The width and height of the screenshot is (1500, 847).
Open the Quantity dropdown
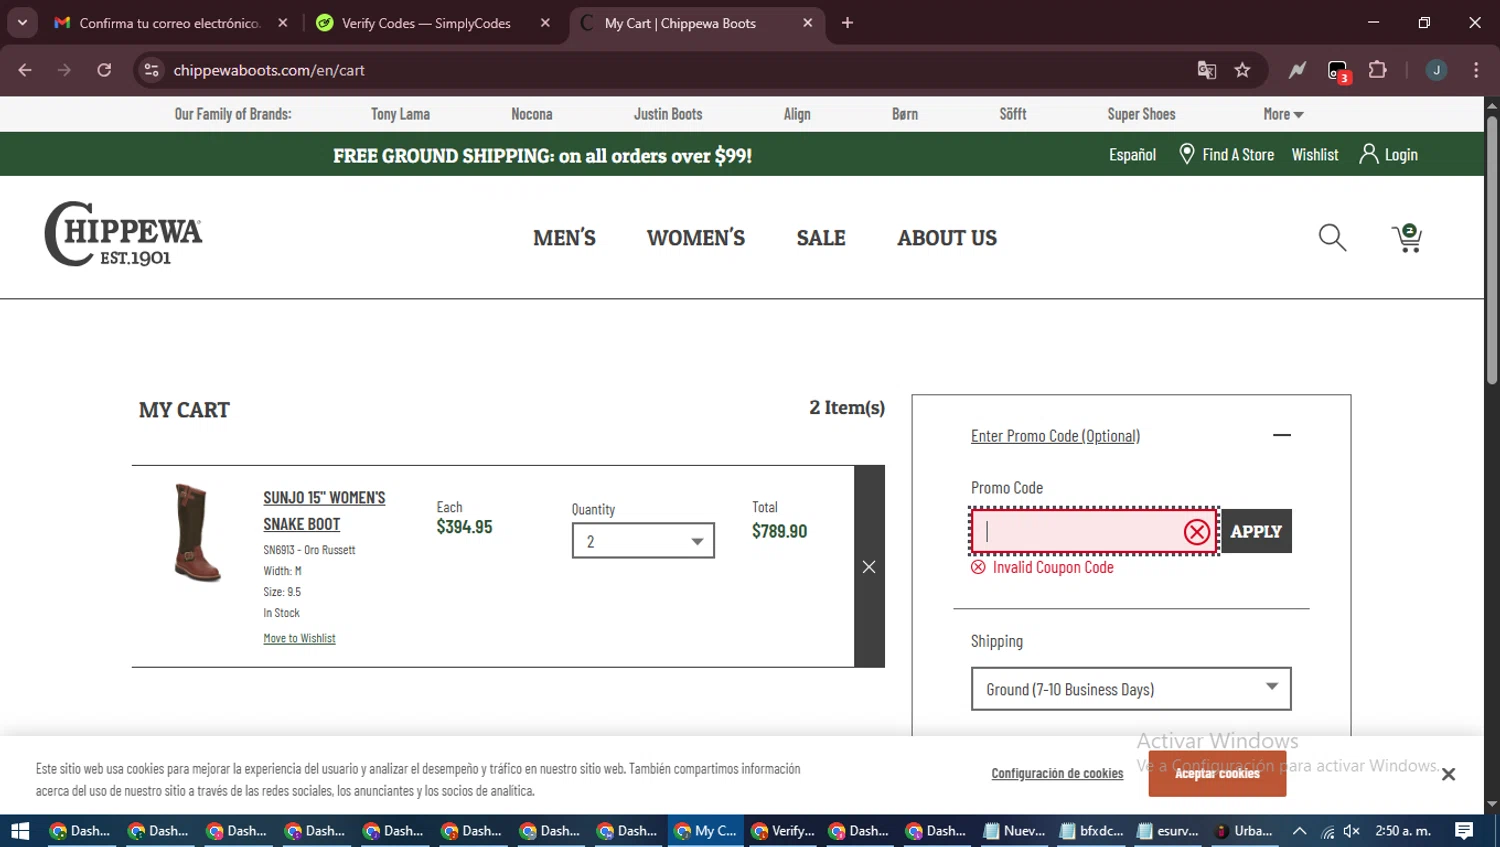pyautogui.click(x=643, y=541)
